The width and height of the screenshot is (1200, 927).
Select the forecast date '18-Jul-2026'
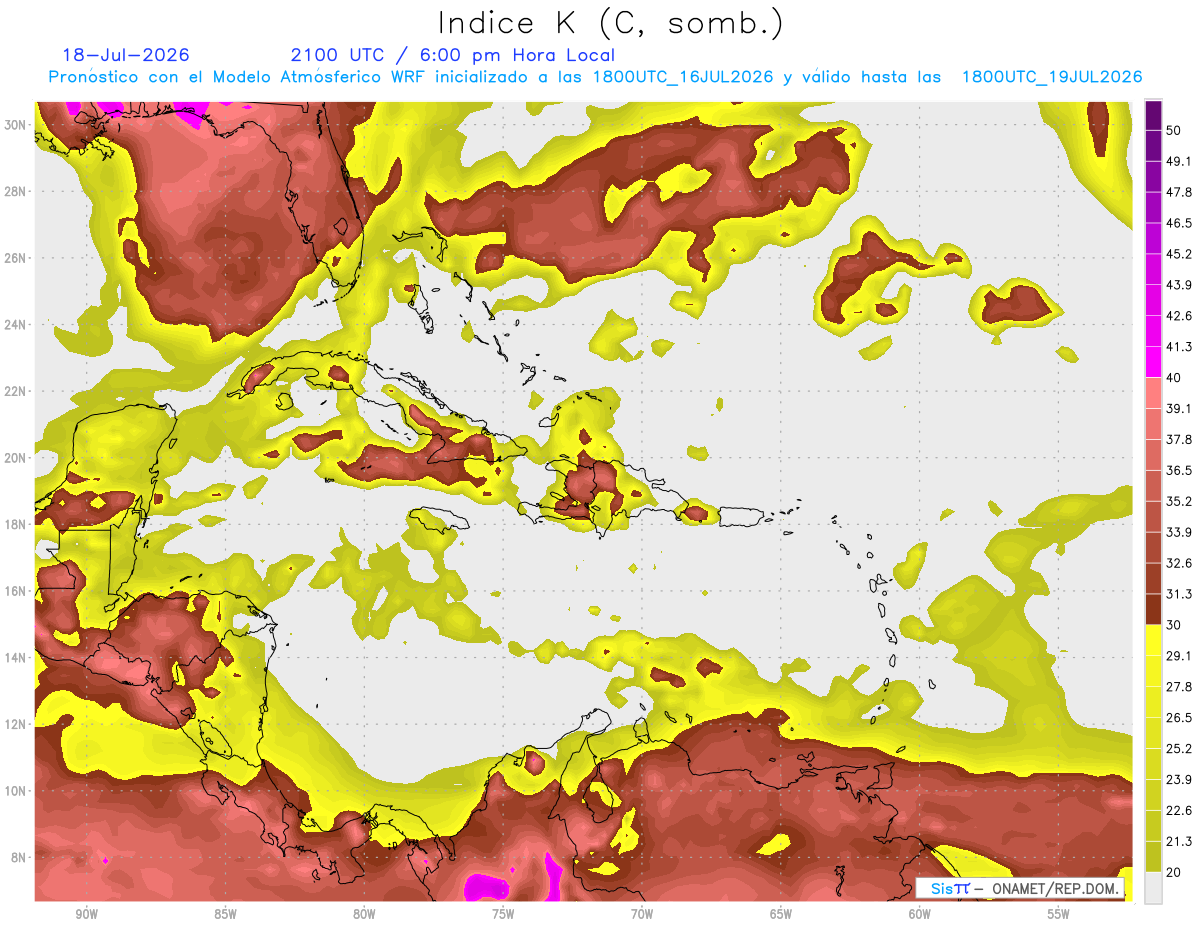tap(126, 55)
